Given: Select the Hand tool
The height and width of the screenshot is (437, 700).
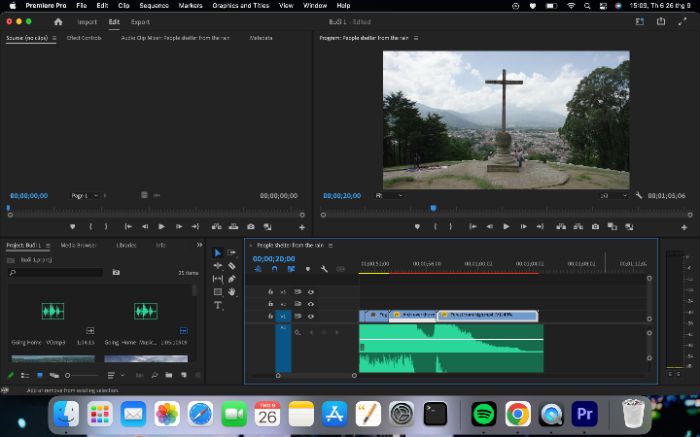Looking at the screenshot, I should [232, 292].
